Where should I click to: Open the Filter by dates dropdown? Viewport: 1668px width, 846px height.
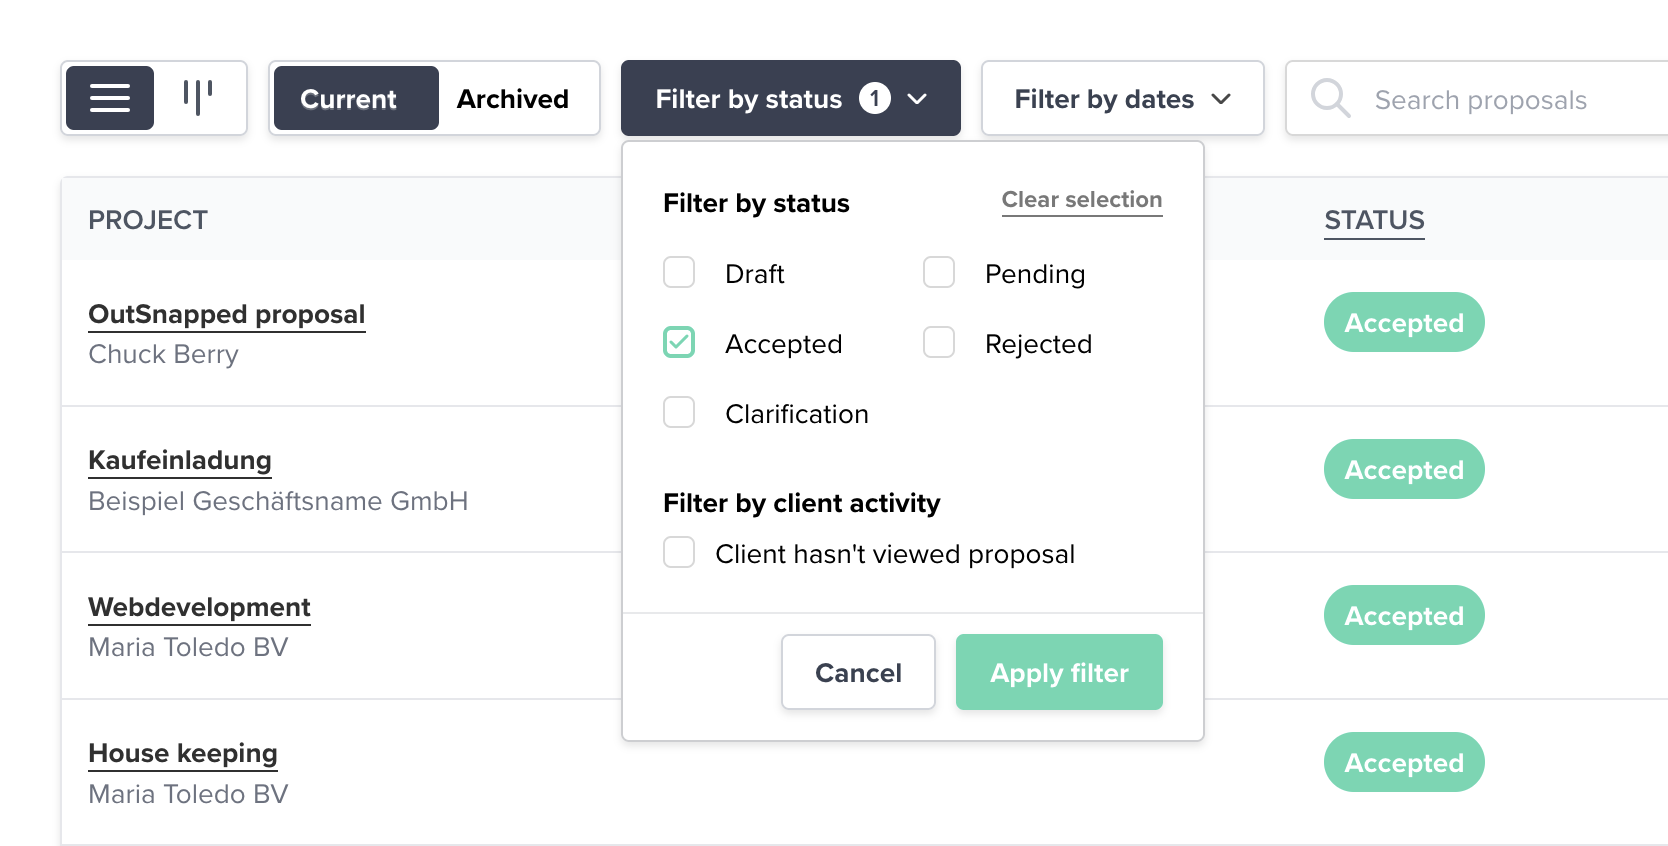pyautogui.click(x=1122, y=98)
